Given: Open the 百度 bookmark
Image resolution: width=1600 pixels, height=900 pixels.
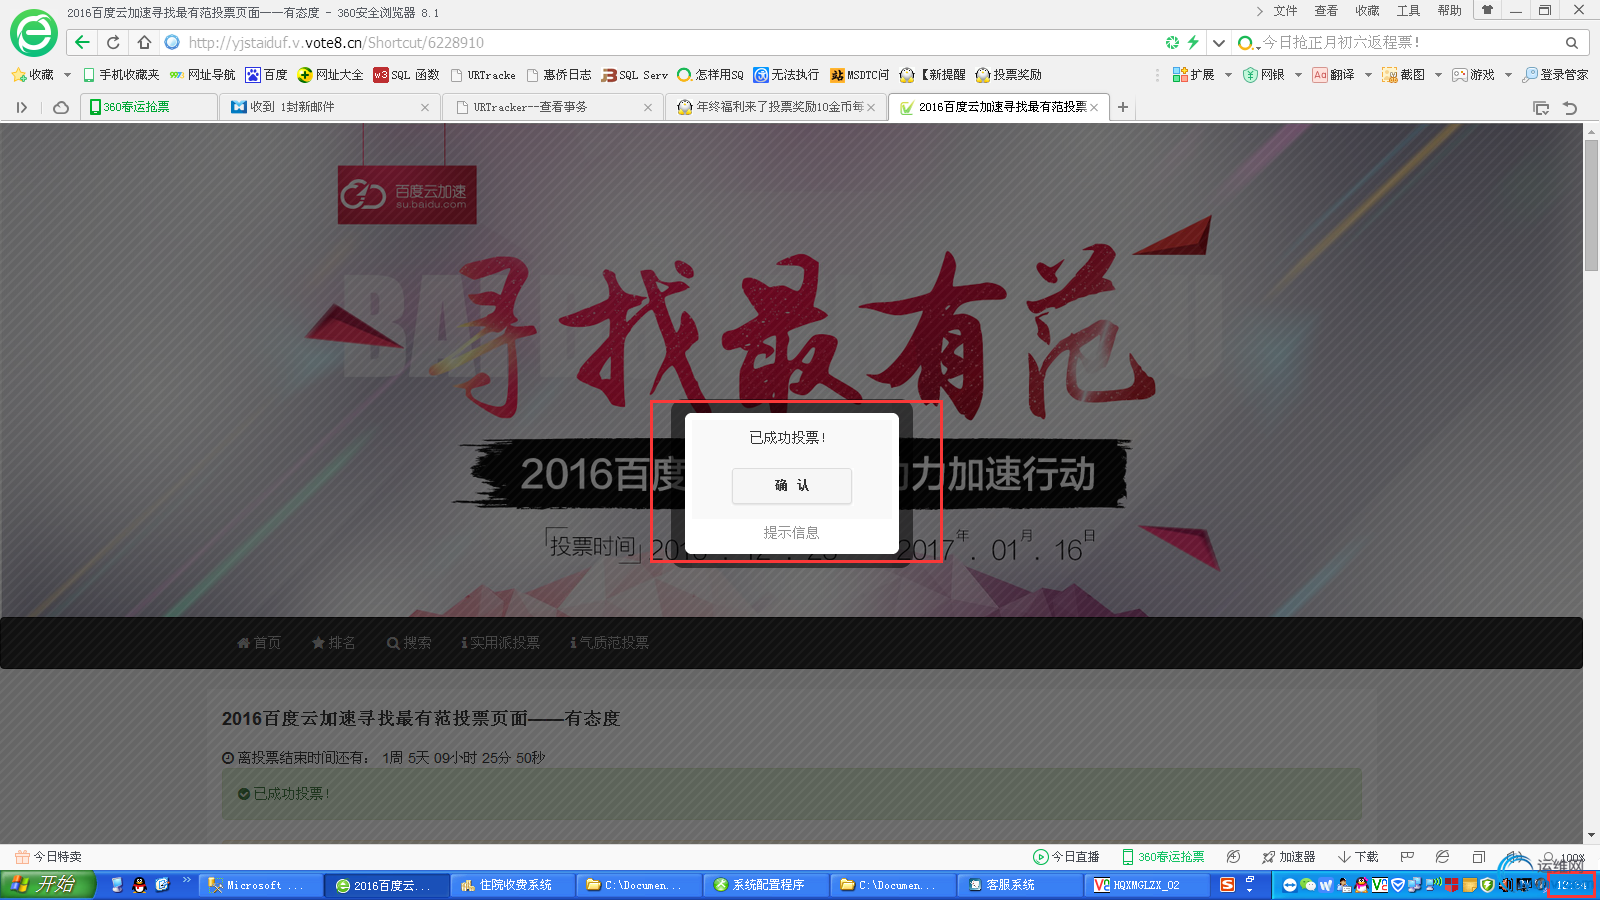Looking at the screenshot, I should tap(266, 75).
